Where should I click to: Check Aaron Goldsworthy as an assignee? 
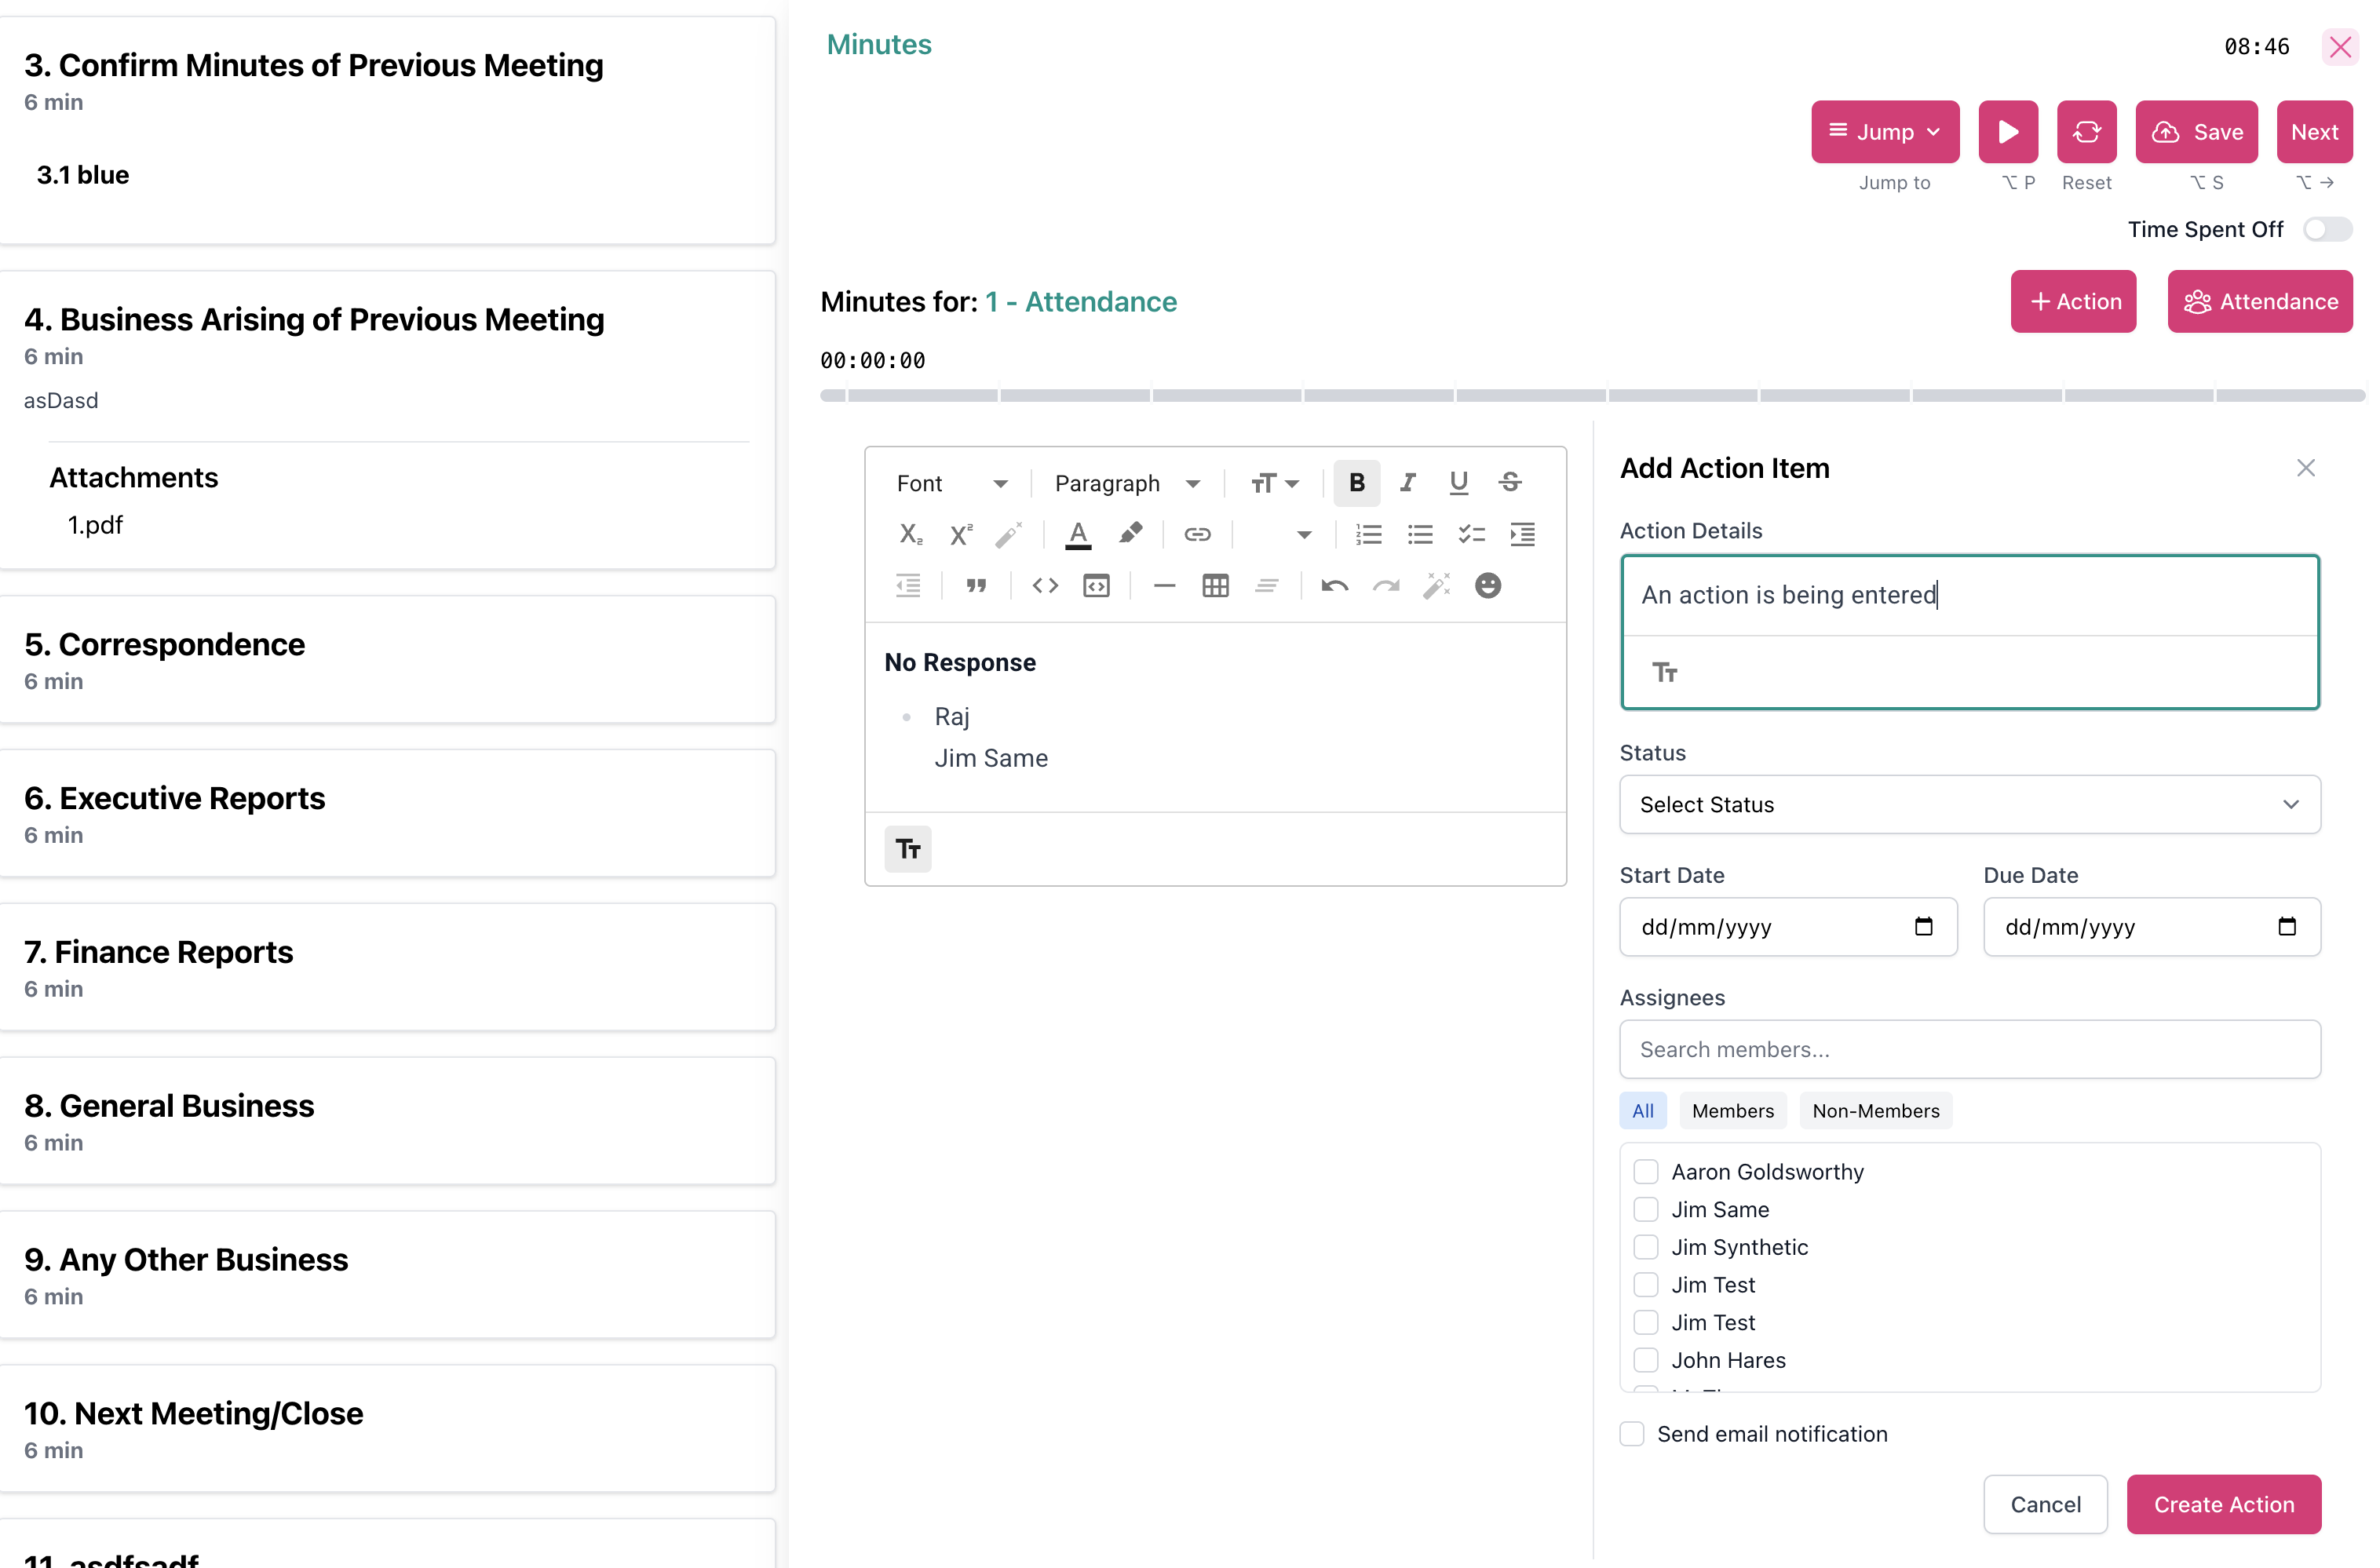[1645, 1170]
